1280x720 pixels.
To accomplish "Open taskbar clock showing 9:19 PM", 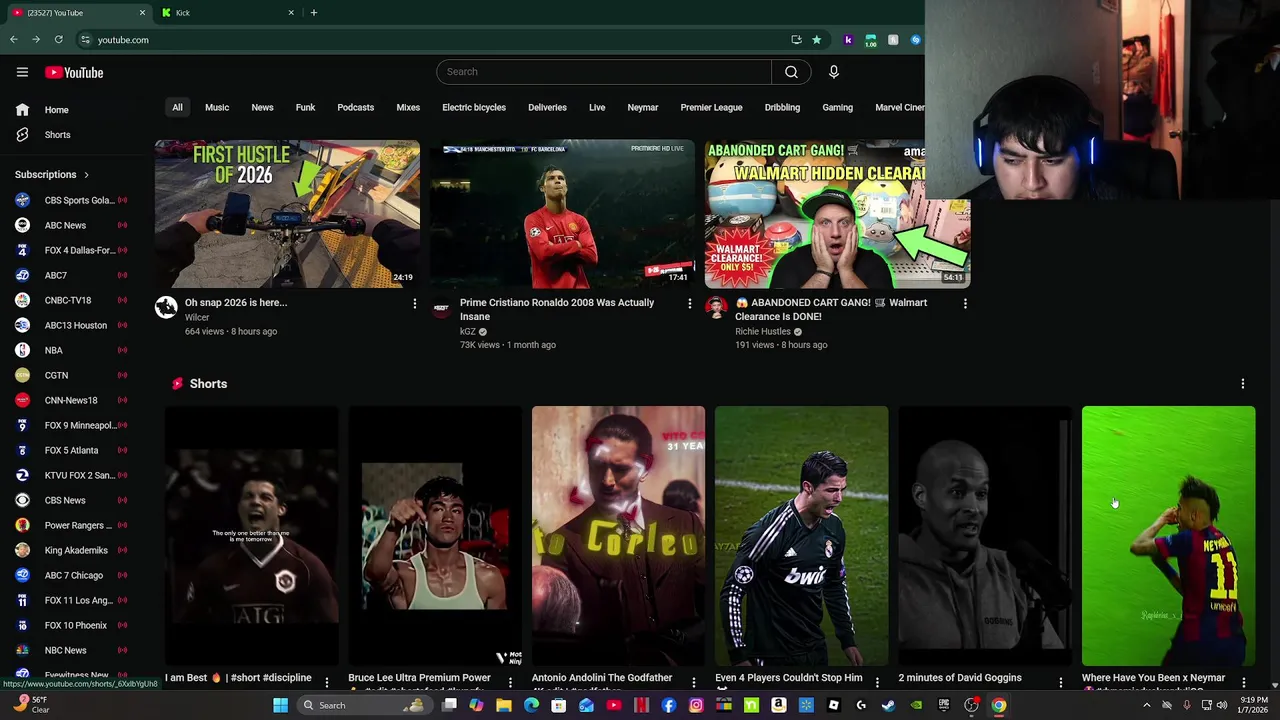I will pyautogui.click(x=1250, y=705).
